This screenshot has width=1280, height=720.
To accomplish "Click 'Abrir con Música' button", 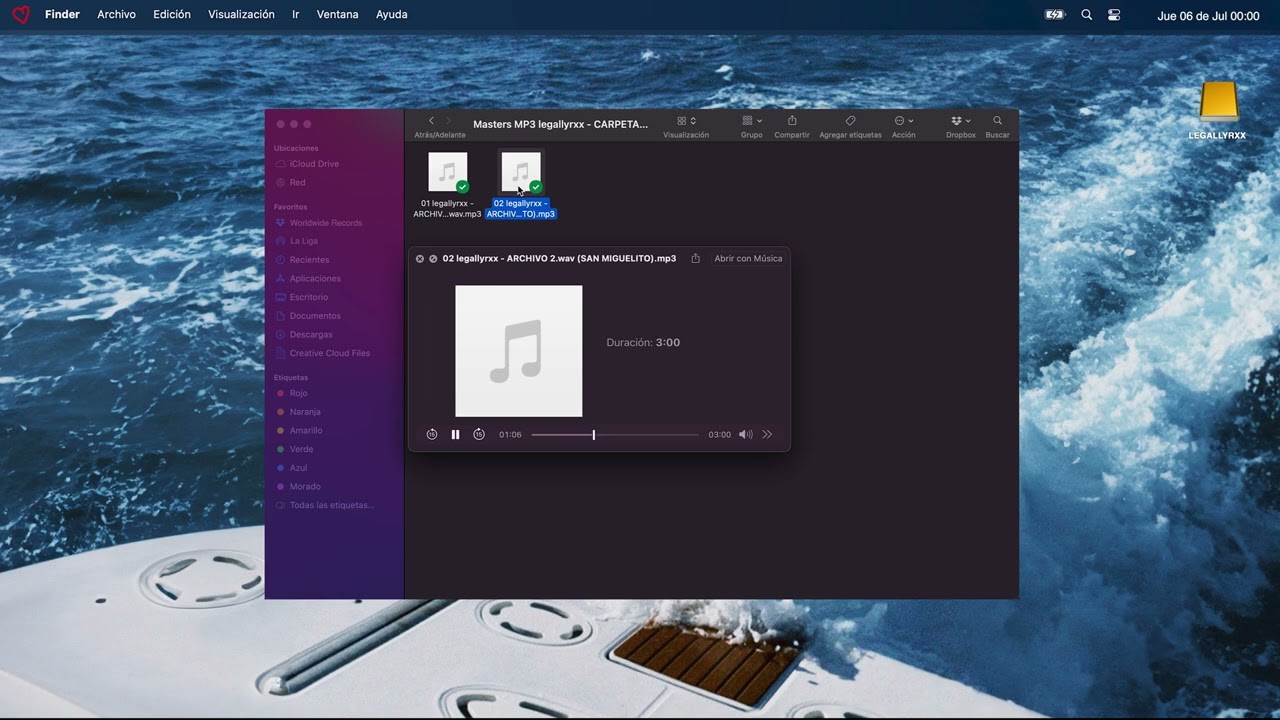I will tap(748, 258).
